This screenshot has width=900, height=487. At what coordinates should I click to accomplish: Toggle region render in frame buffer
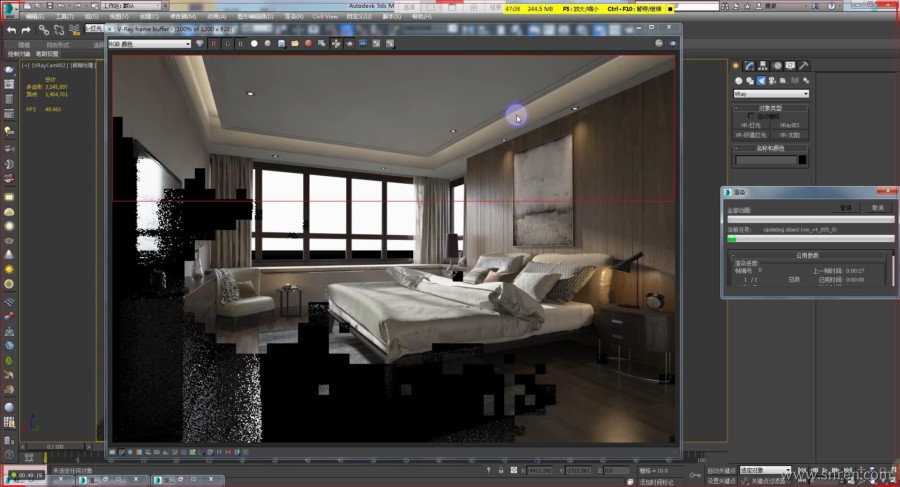(350, 44)
